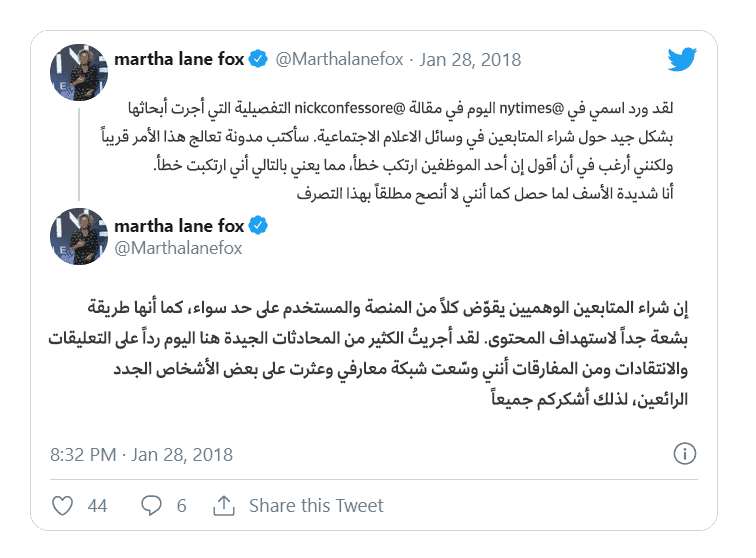The image size is (756, 558).
Task: Click the 44 likes count
Action: 97,505
